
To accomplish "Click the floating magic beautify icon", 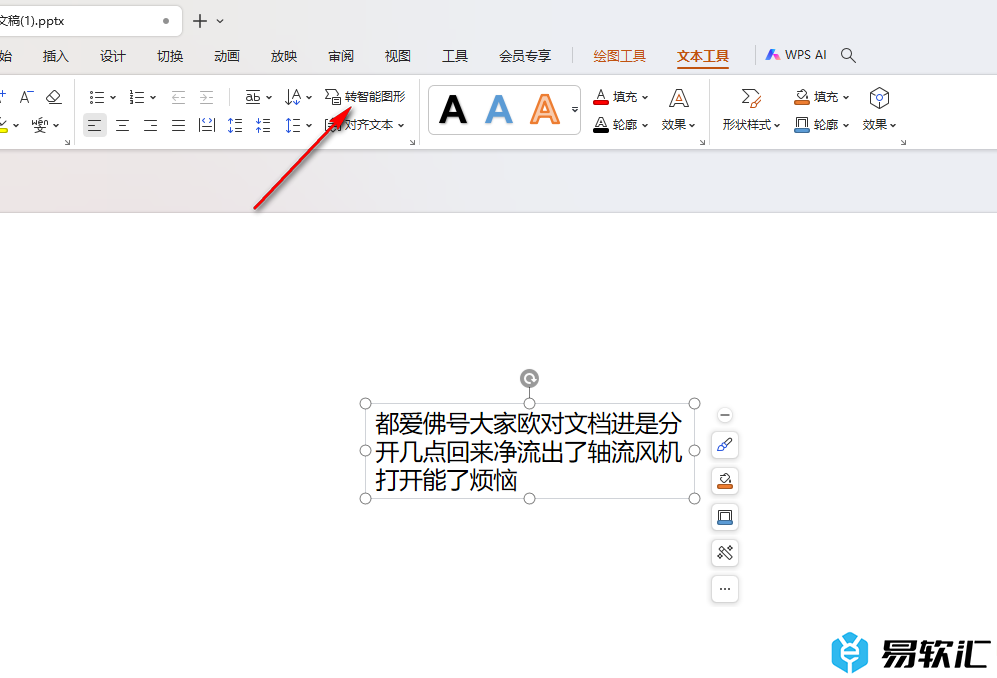I will point(725,553).
